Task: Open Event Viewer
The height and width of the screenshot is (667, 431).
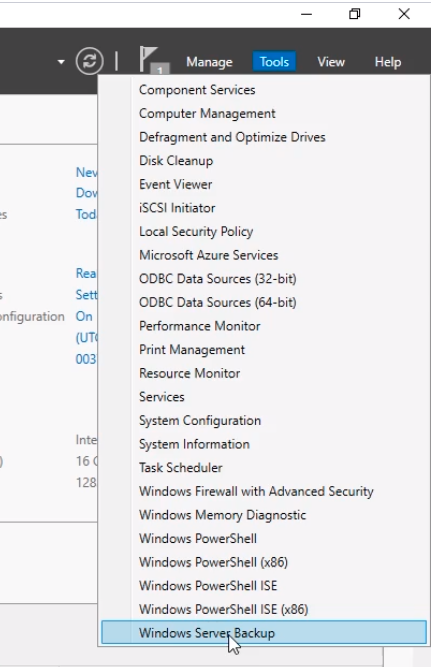Action: click(264, 184)
